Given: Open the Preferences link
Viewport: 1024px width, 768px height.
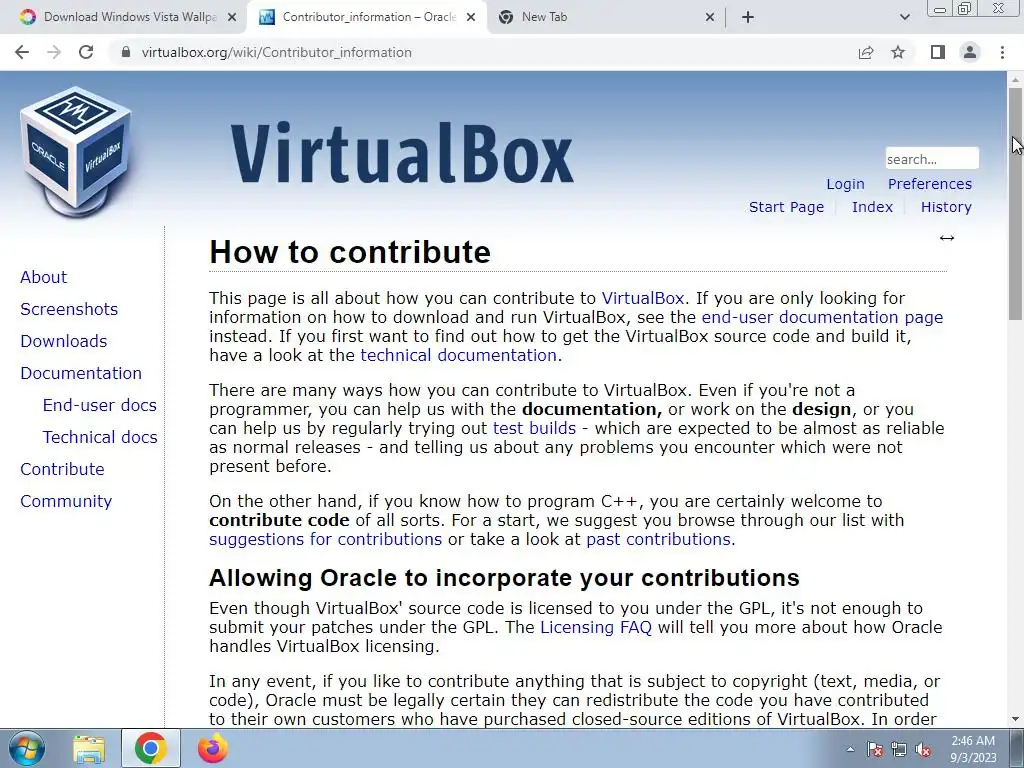Looking at the screenshot, I should point(929,184).
